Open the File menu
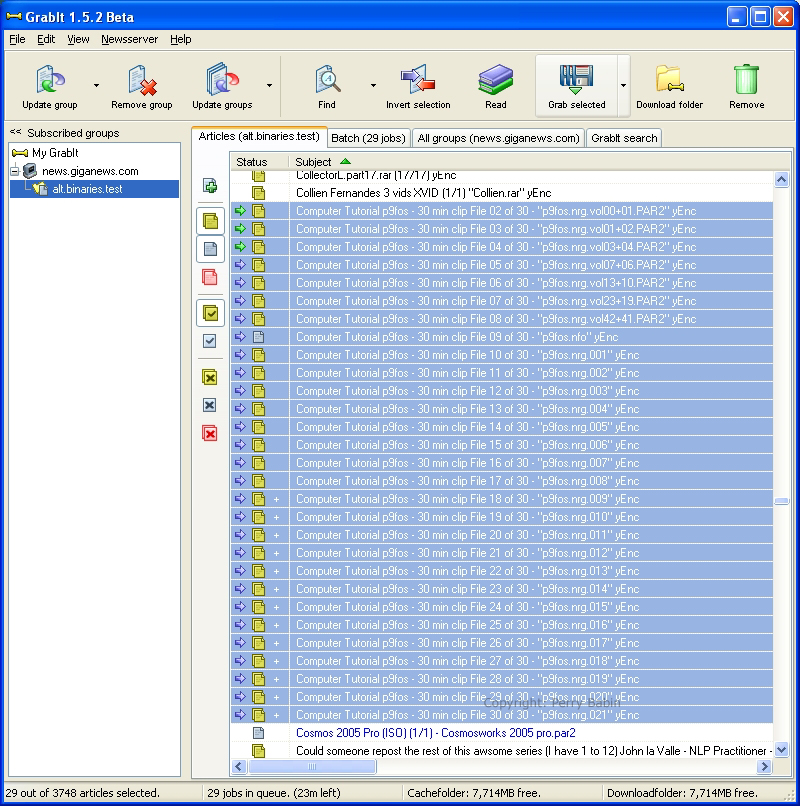The height and width of the screenshot is (806, 800). 17,39
